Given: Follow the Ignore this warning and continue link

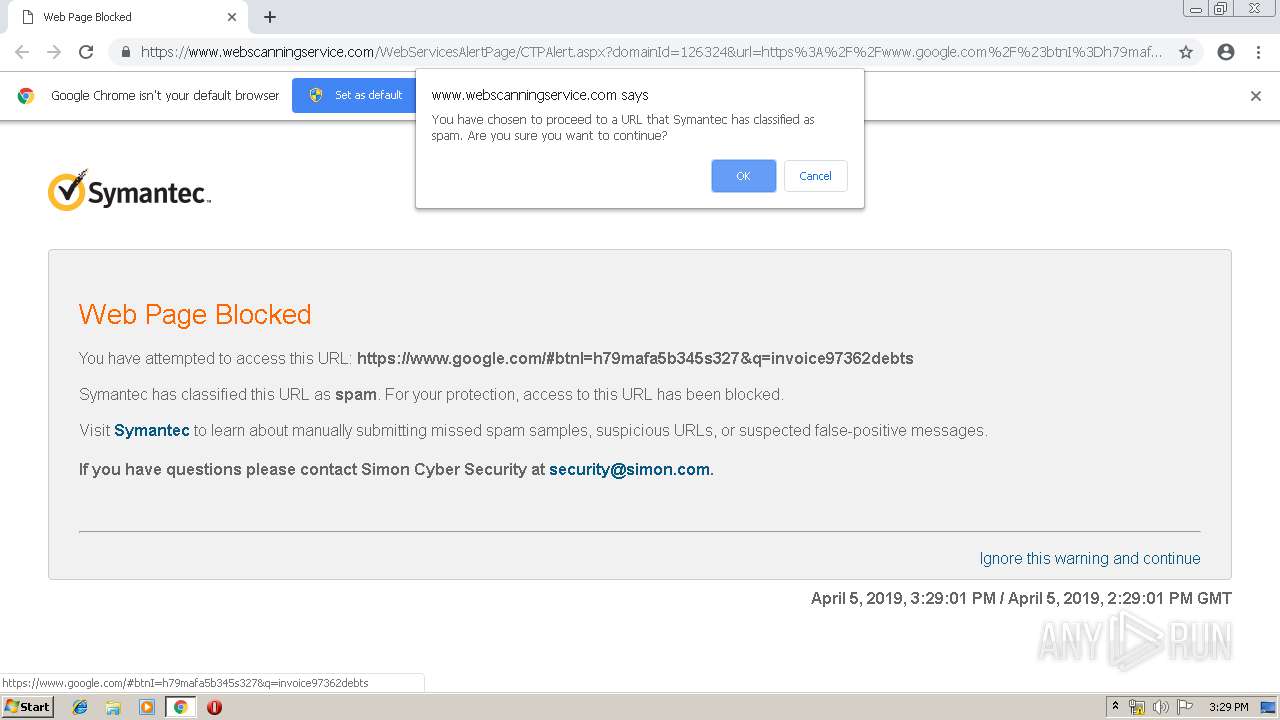Looking at the screenshot, I should coord(1090,558).
